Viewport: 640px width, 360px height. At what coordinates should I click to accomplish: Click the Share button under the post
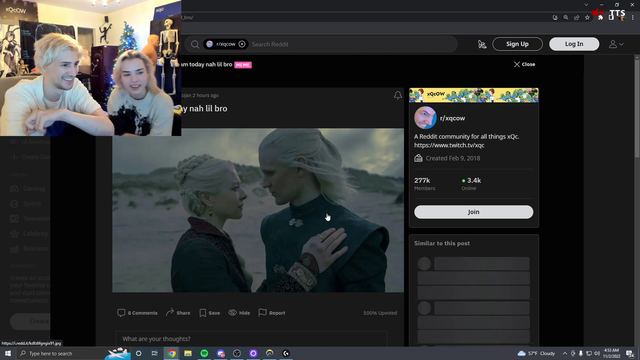[x=178, y=313]
